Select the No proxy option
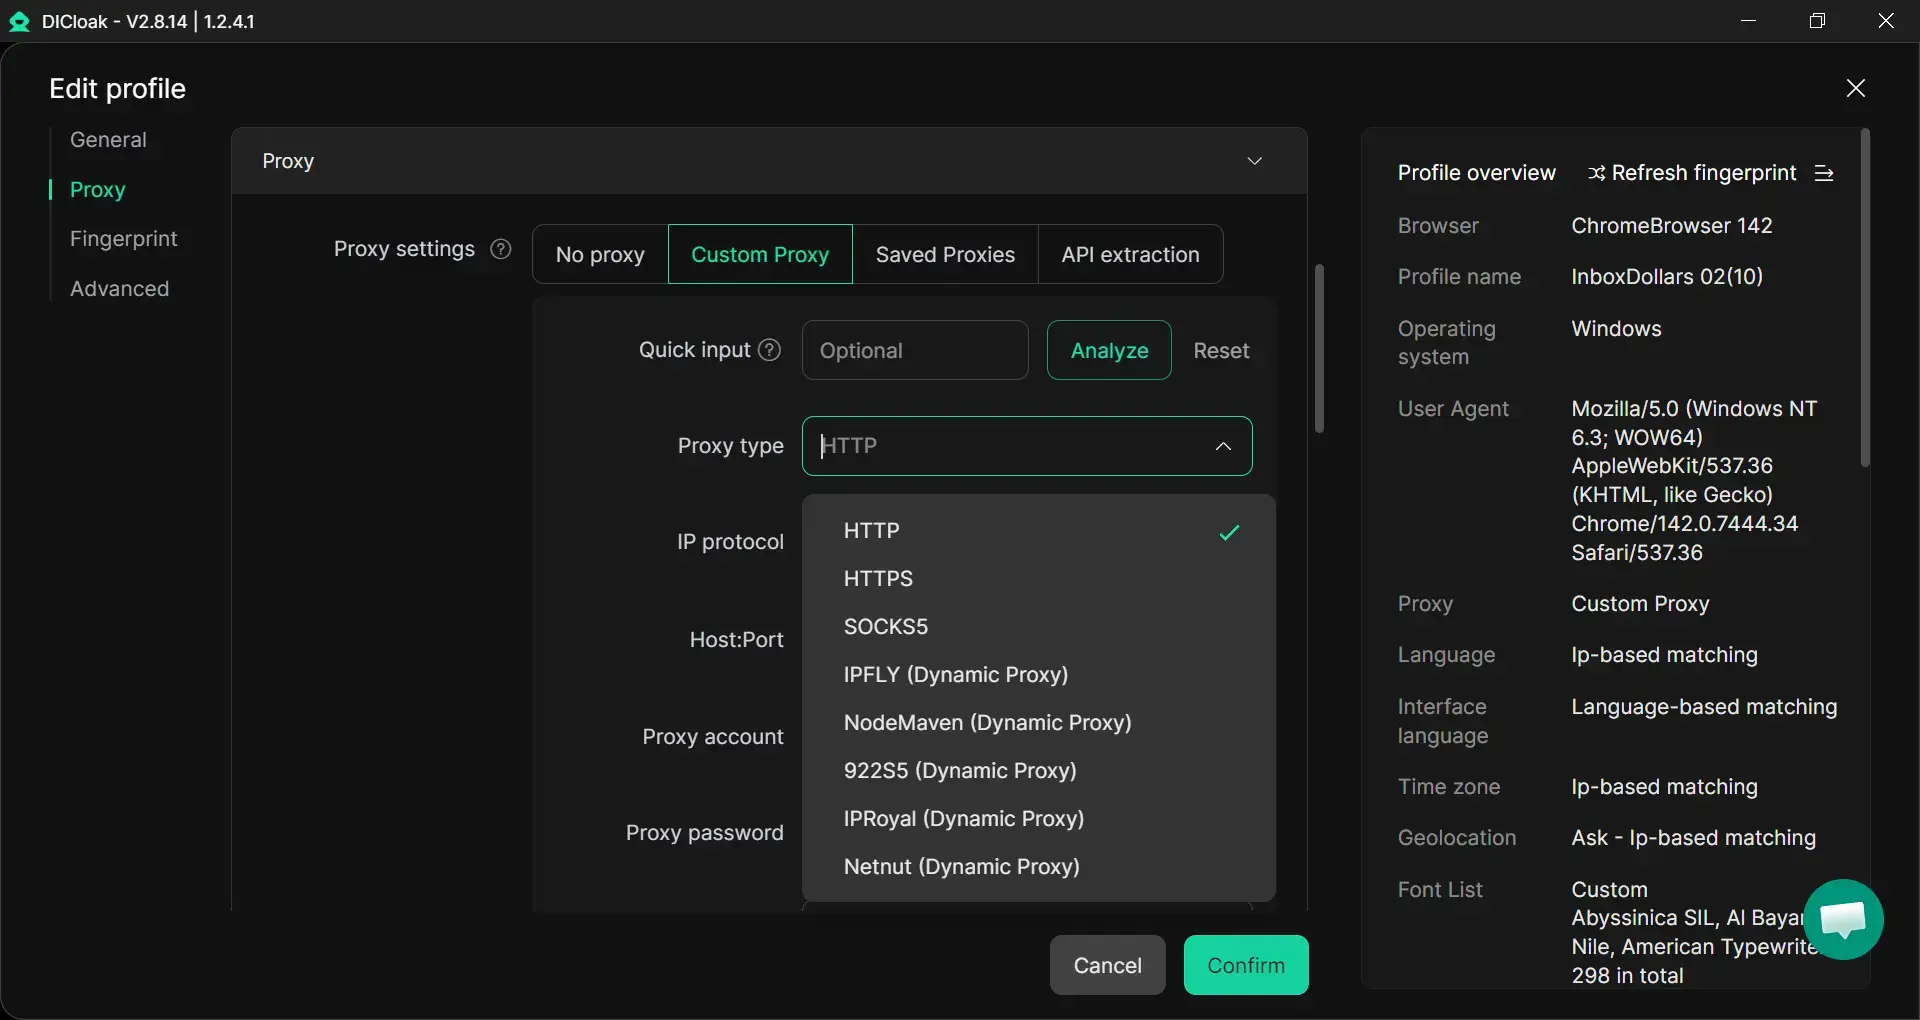 click(x=600, y=255)
